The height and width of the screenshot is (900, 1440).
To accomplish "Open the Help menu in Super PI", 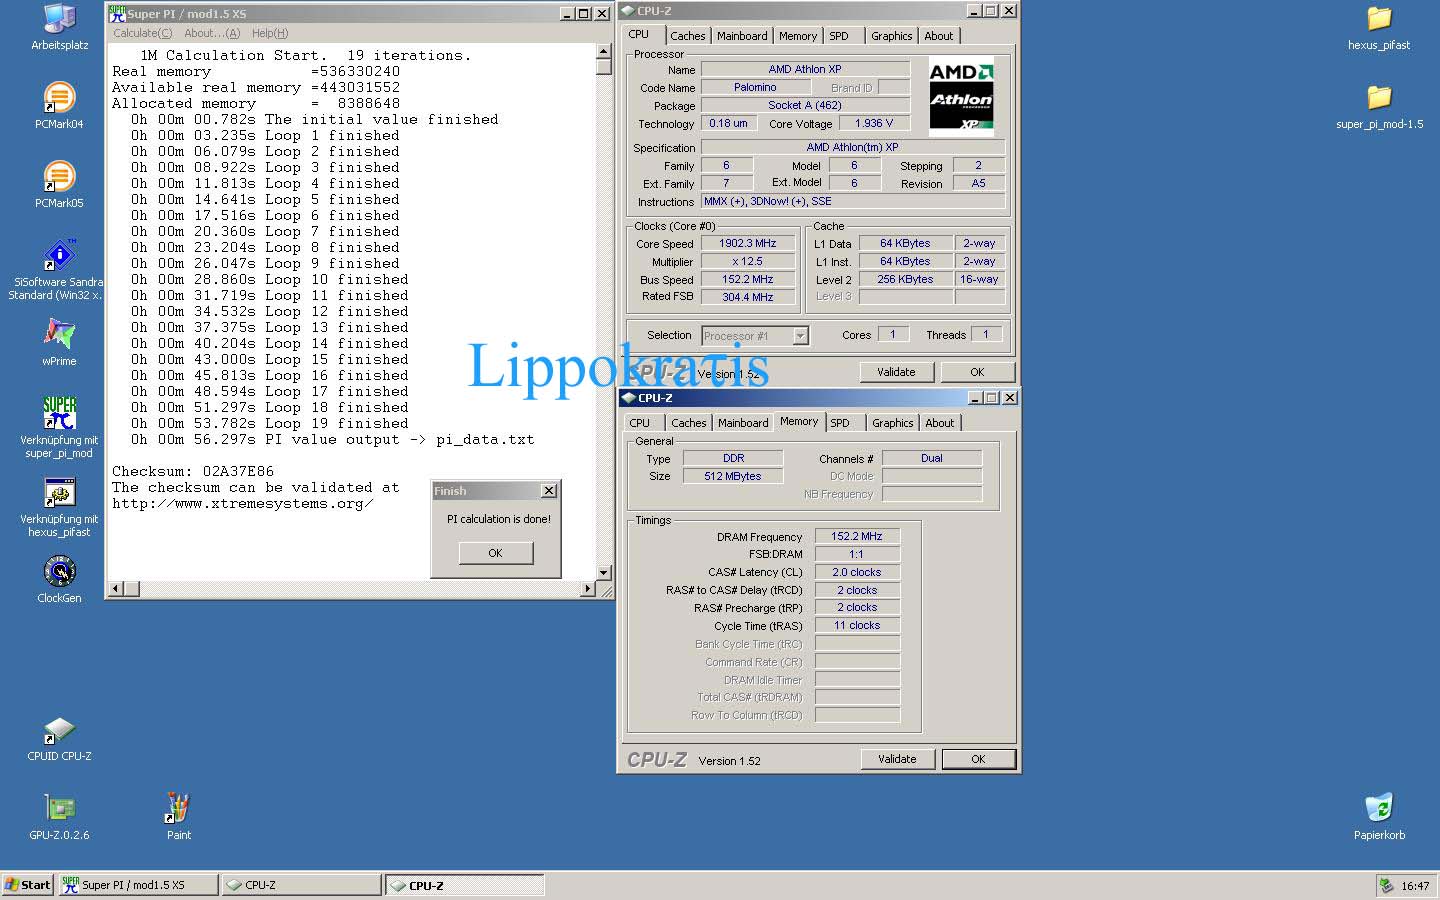I will pyautogui.click(x=270, y=33).
